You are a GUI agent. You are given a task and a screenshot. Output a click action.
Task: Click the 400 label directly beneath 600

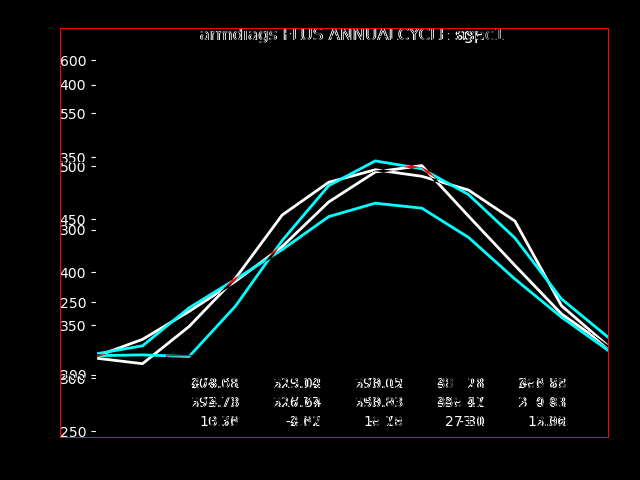pos(73,85)
